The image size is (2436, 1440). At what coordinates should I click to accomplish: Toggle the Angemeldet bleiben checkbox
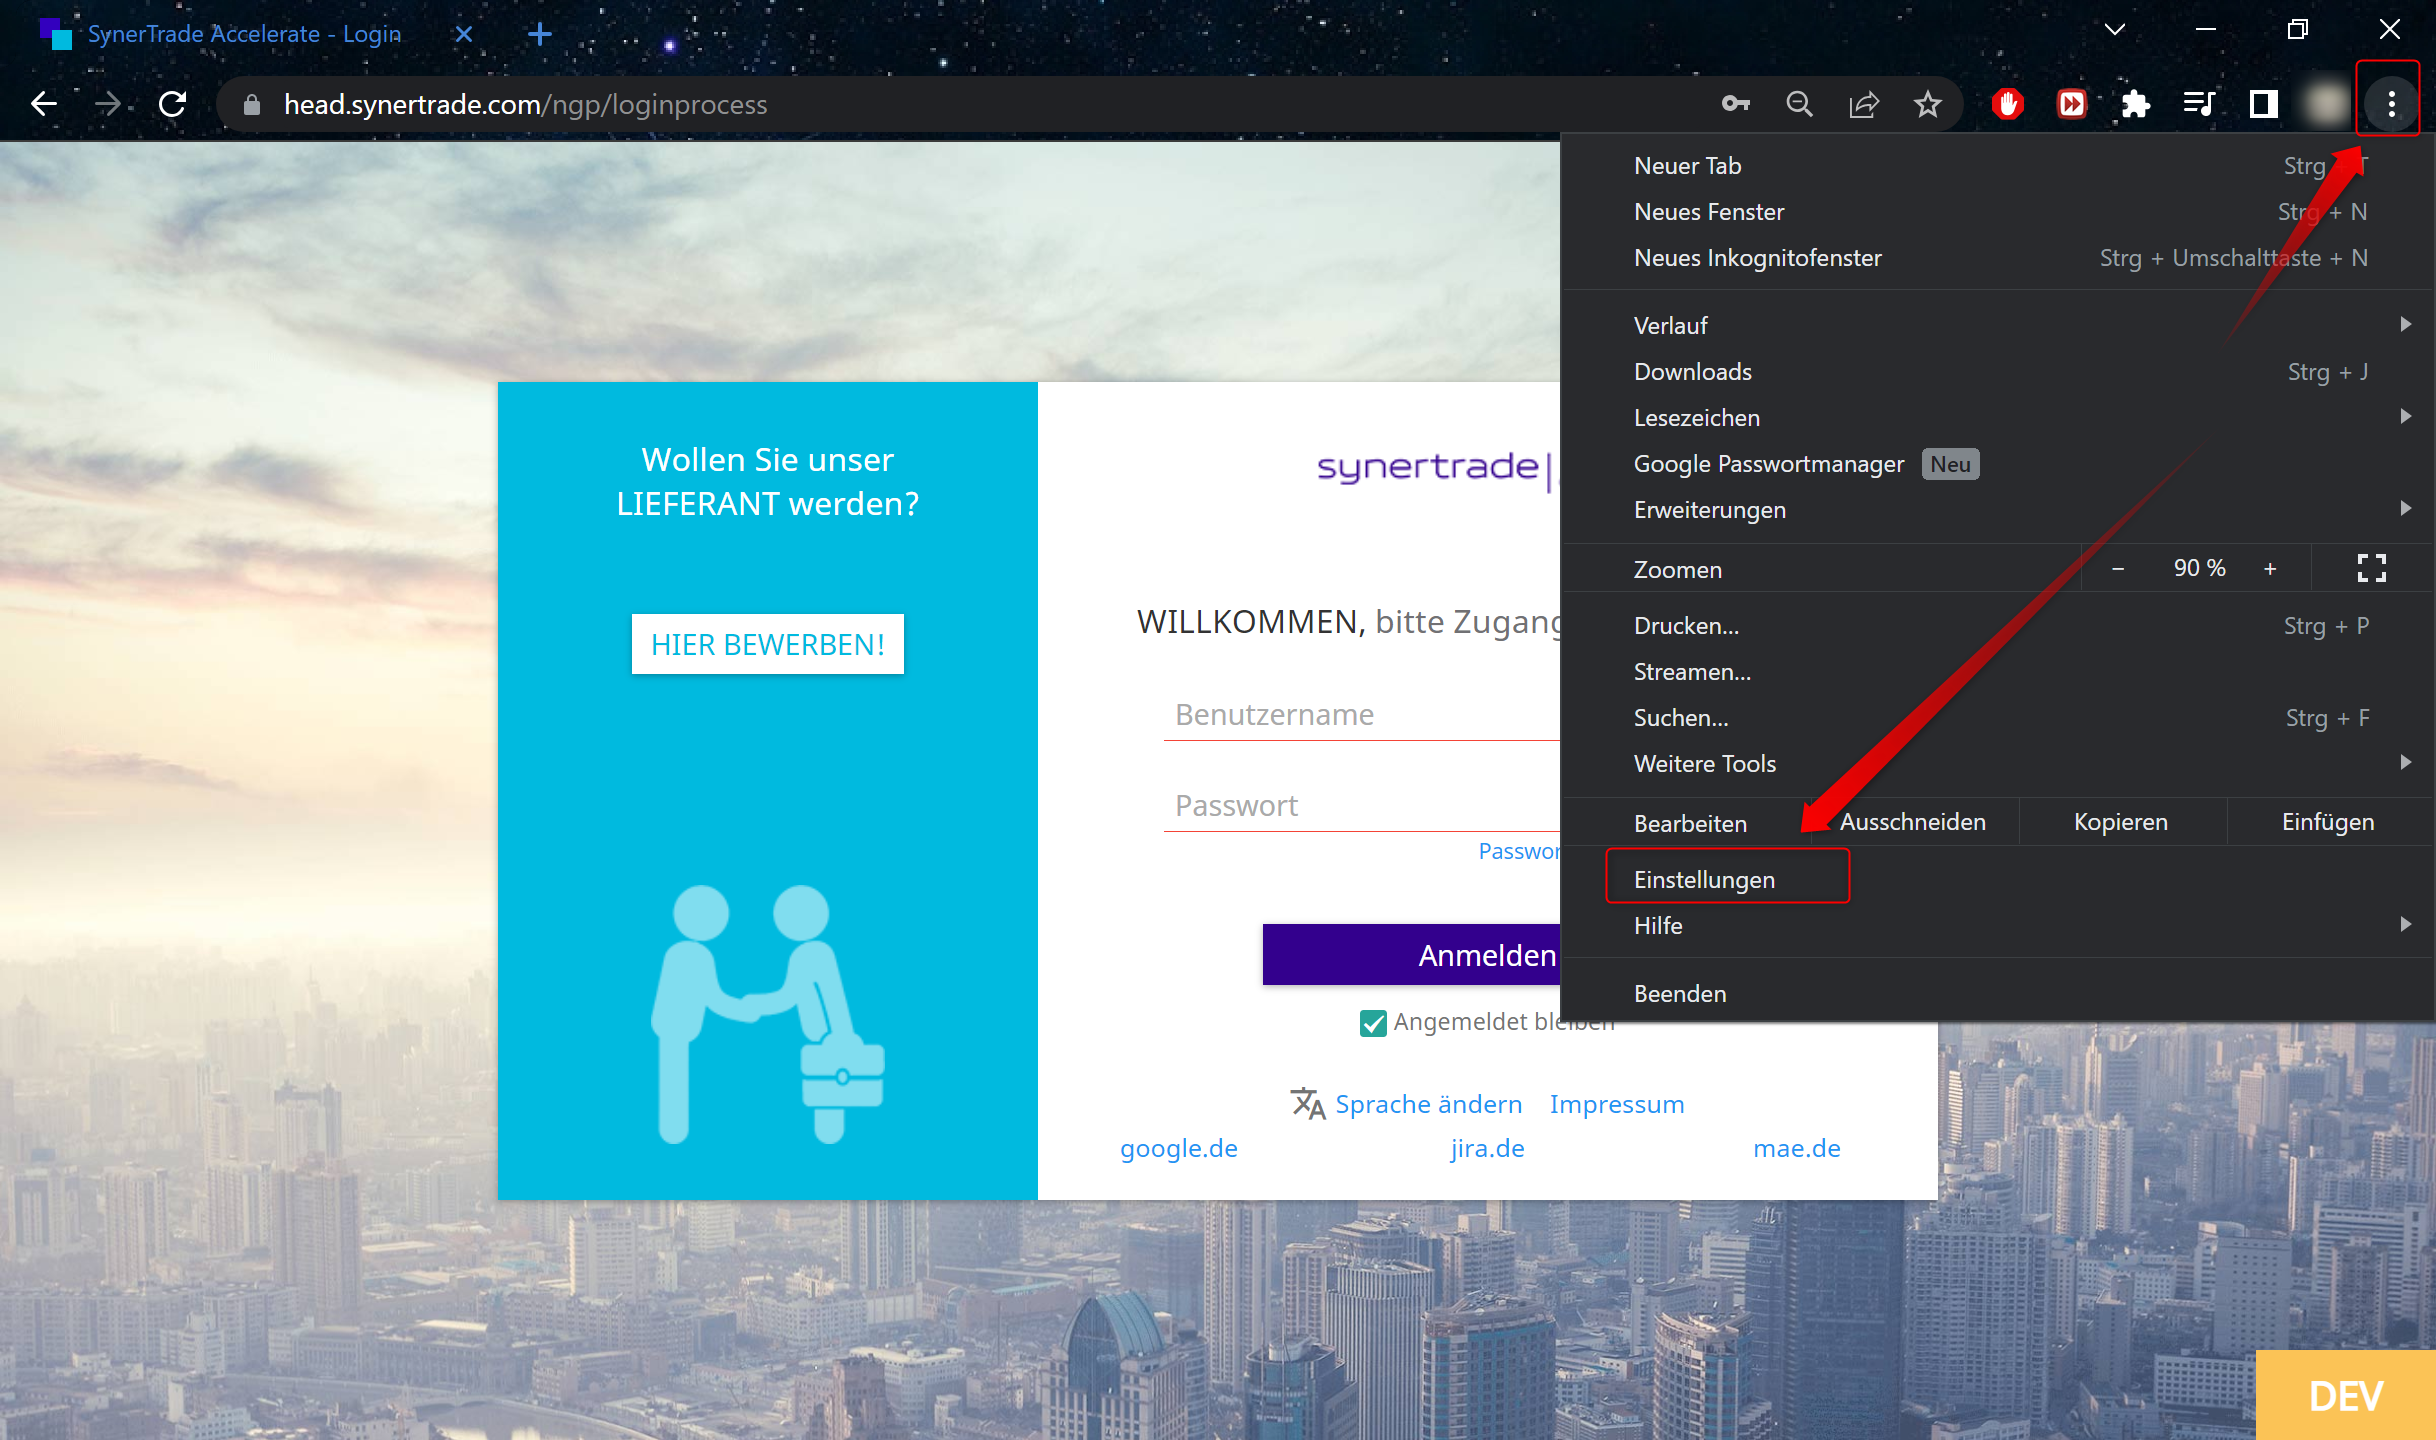tap(1373, 1022)
